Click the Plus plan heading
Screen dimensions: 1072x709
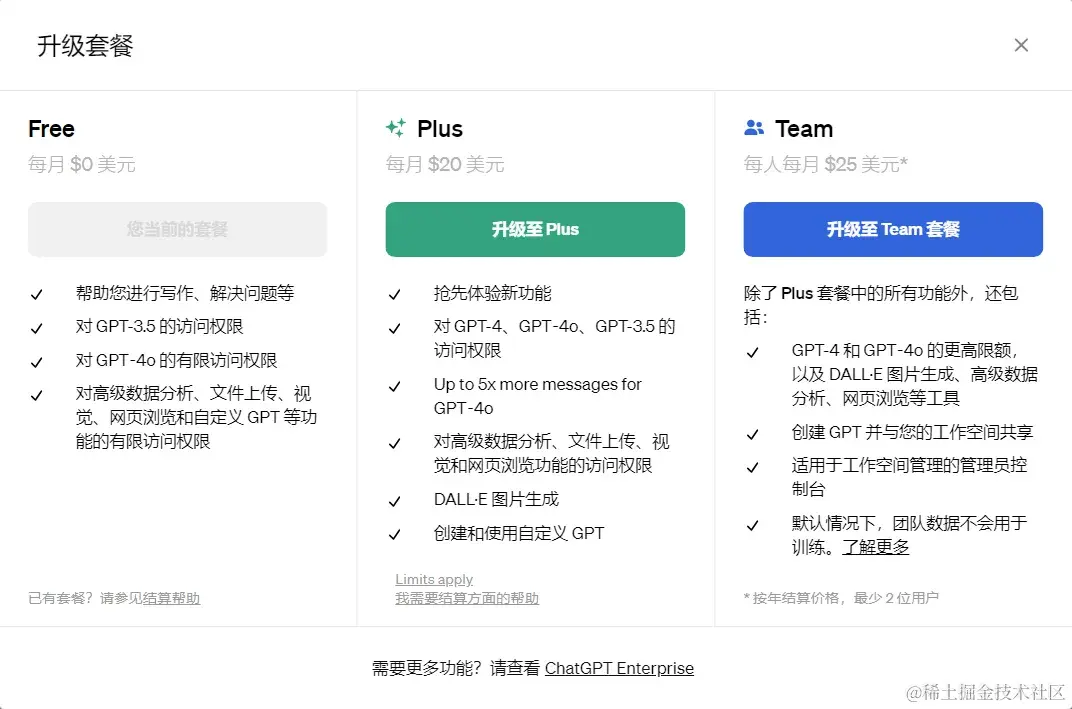pos(440,129)
